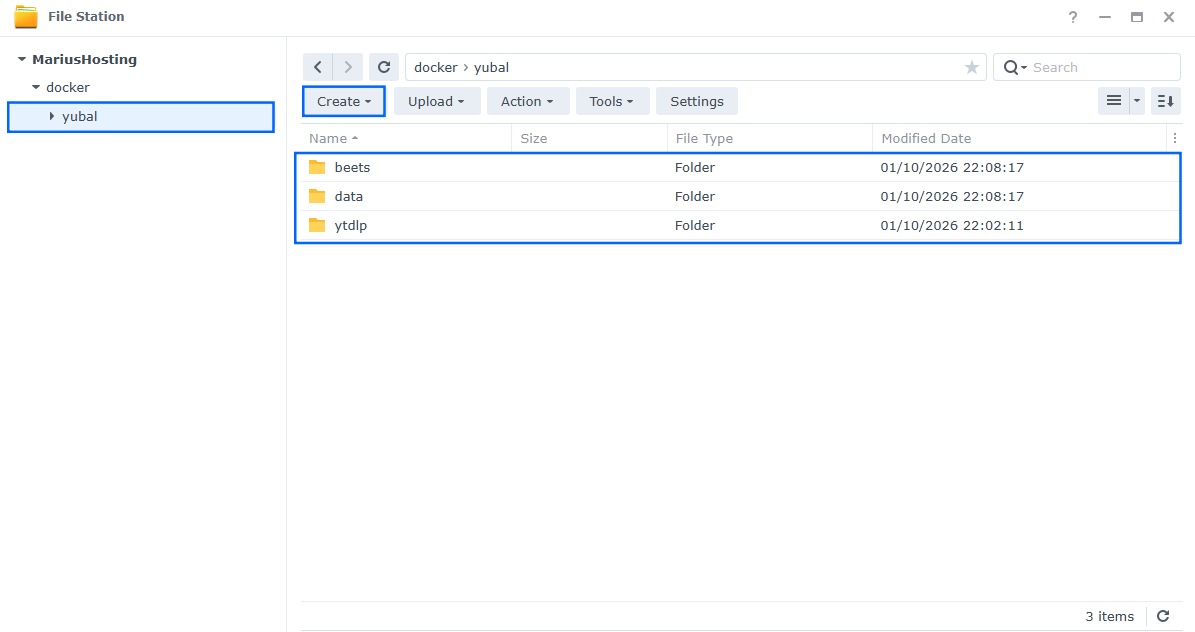
Task: Open the Action menu
Action: [x=528, y=101]
